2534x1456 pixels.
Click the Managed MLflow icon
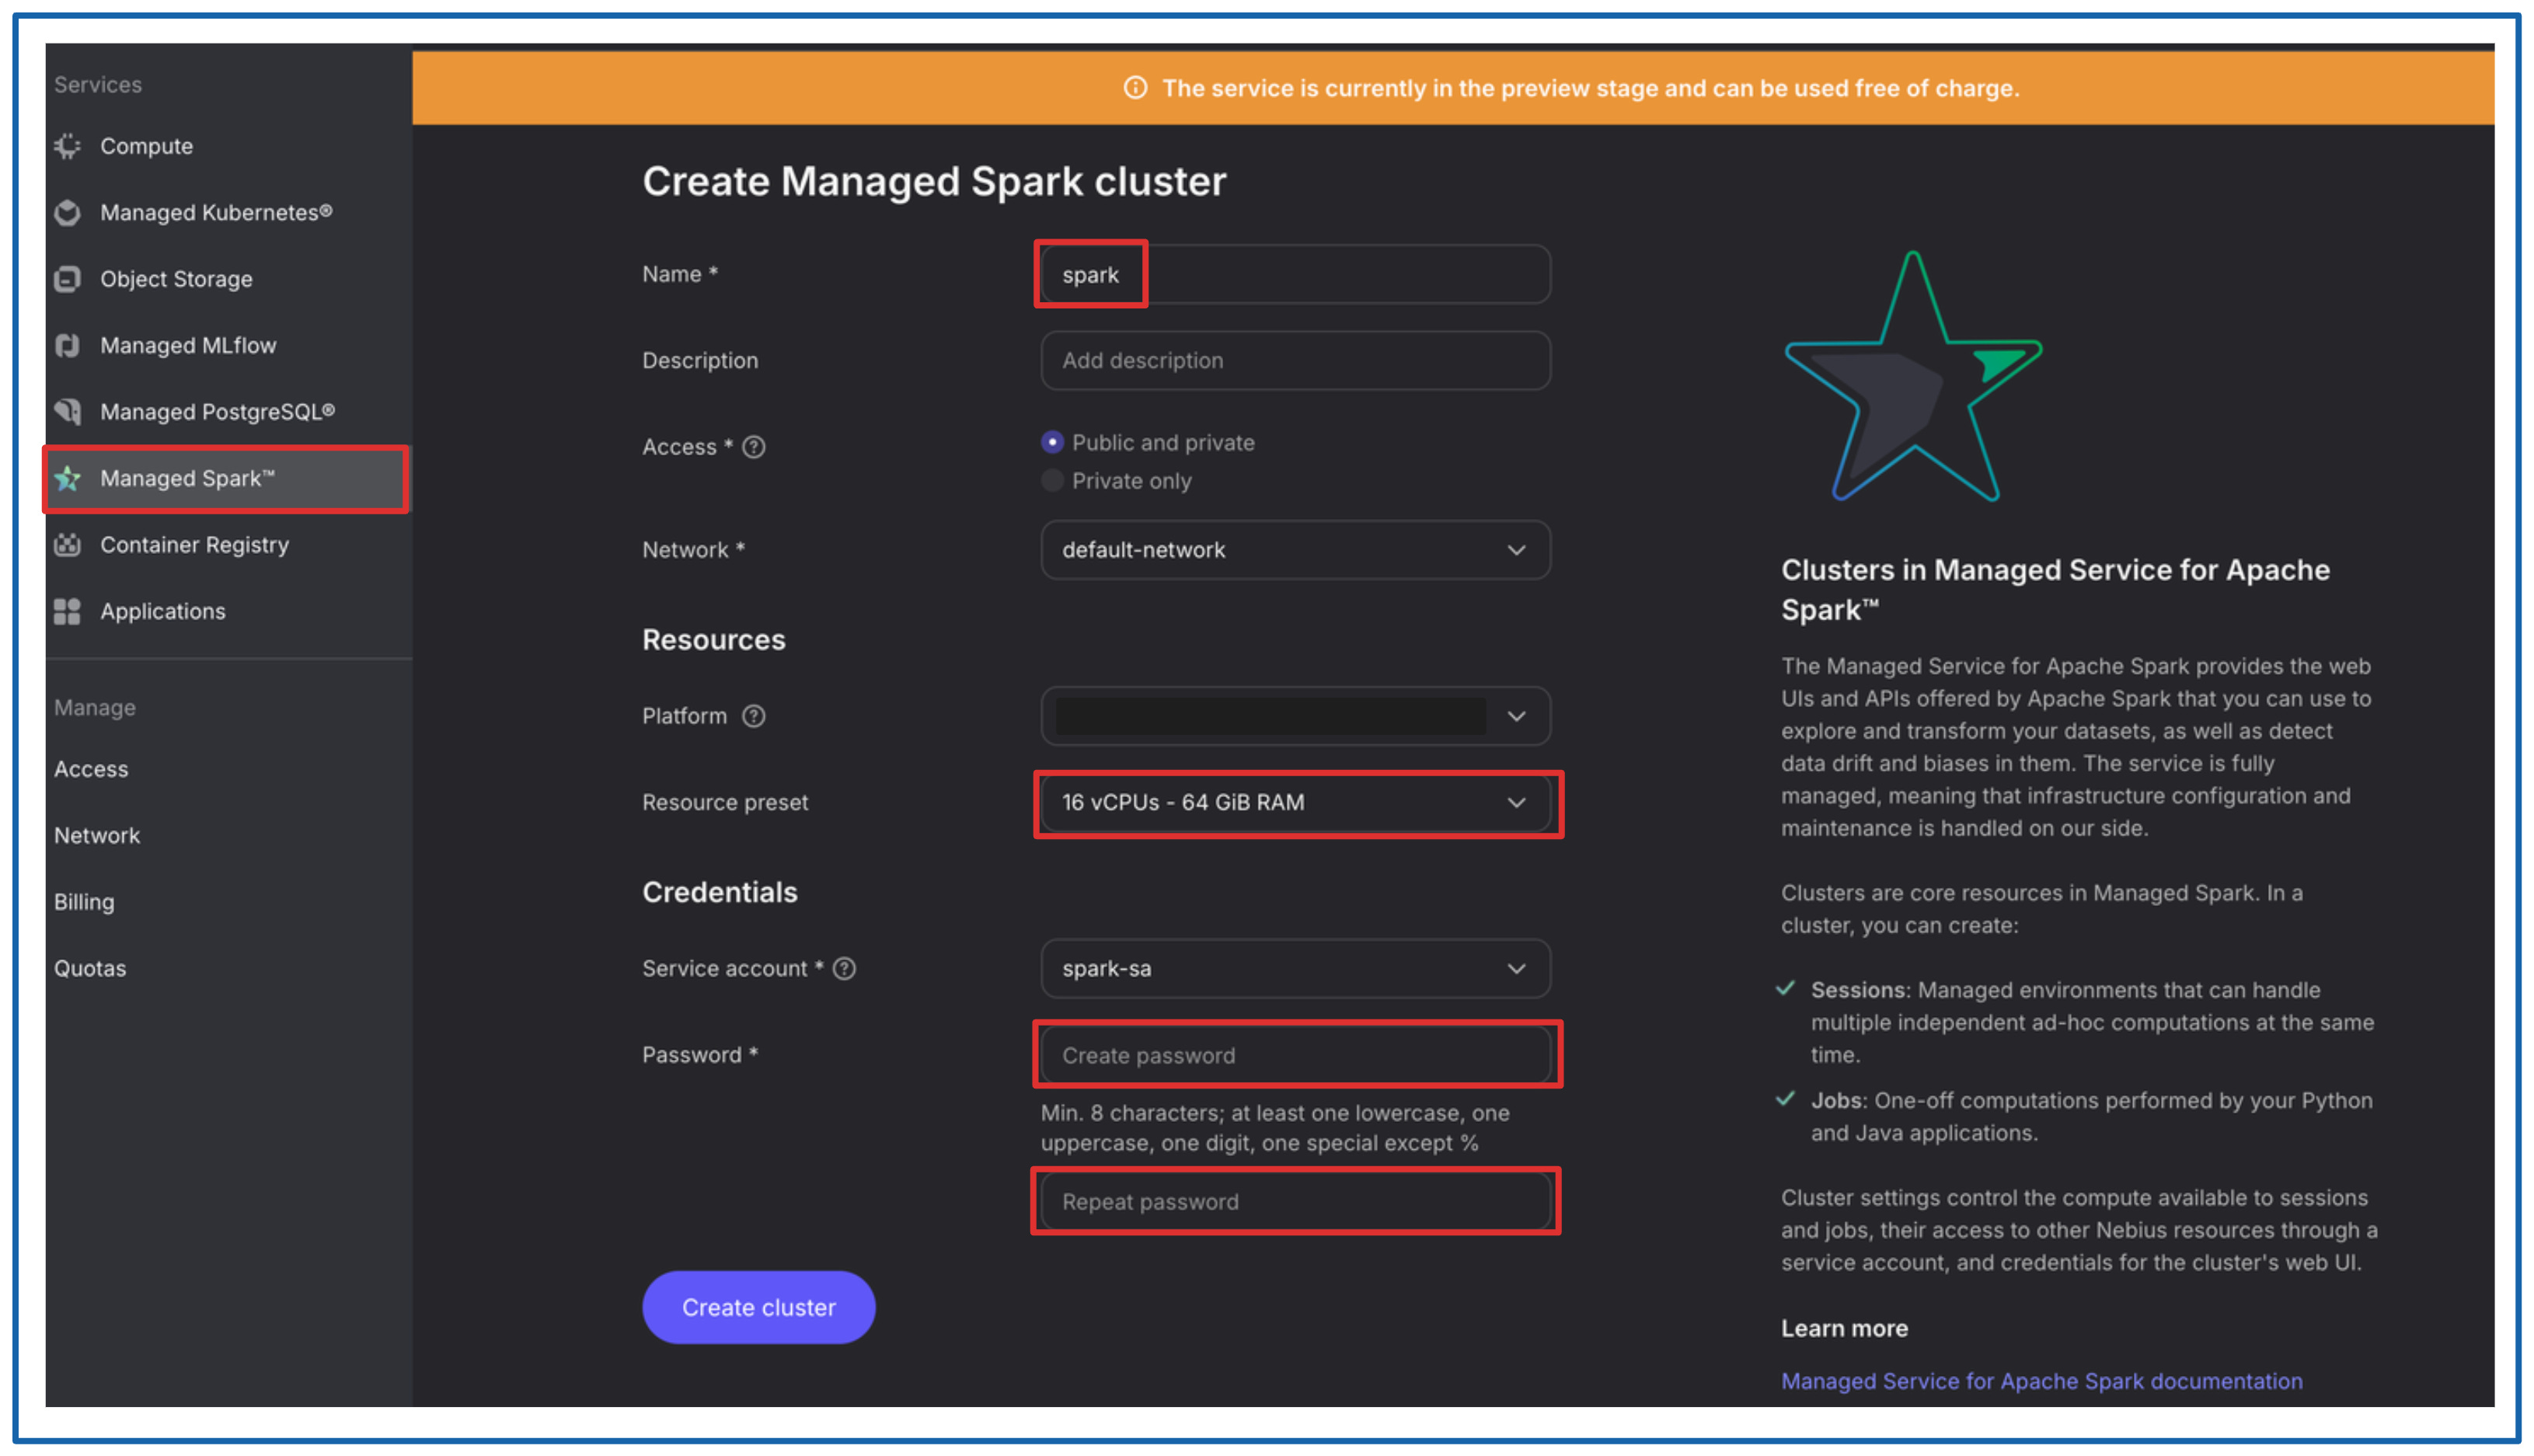[x=67, y=345]
